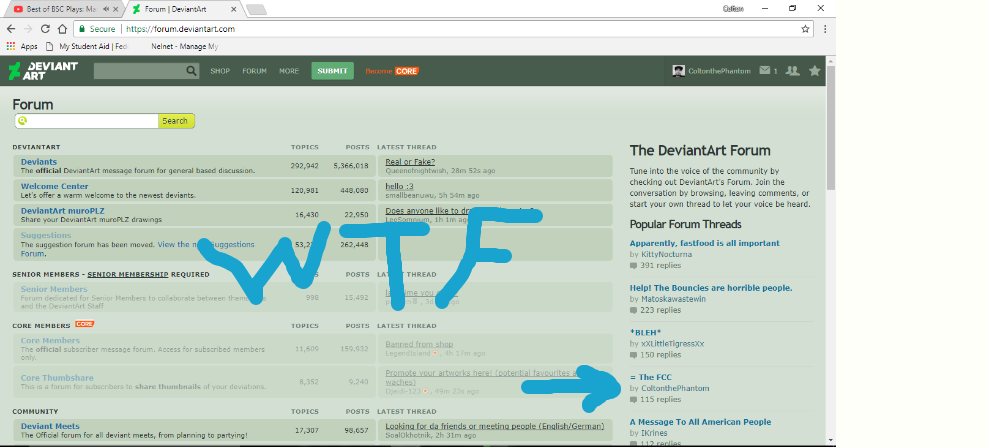989x447 pixels.
Task: Open the messages envelope icon
Action: [764, 71]
